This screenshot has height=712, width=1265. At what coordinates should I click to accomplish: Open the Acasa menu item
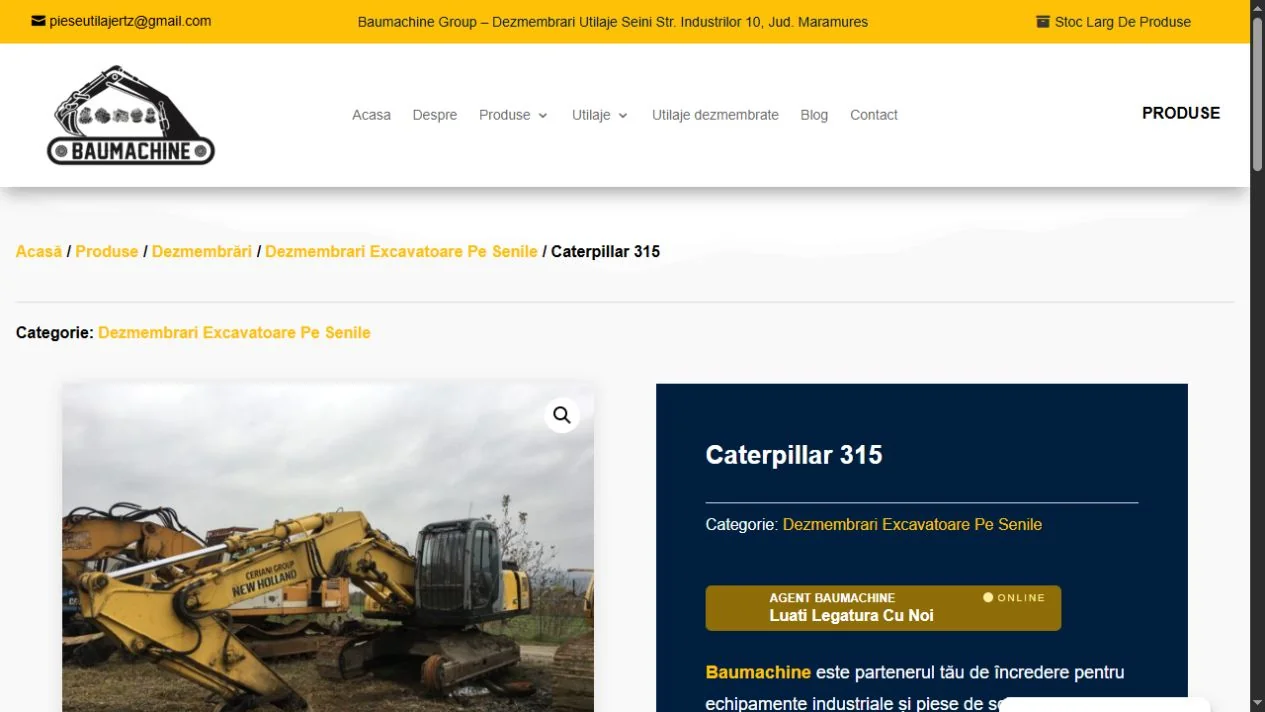[371, 115]
